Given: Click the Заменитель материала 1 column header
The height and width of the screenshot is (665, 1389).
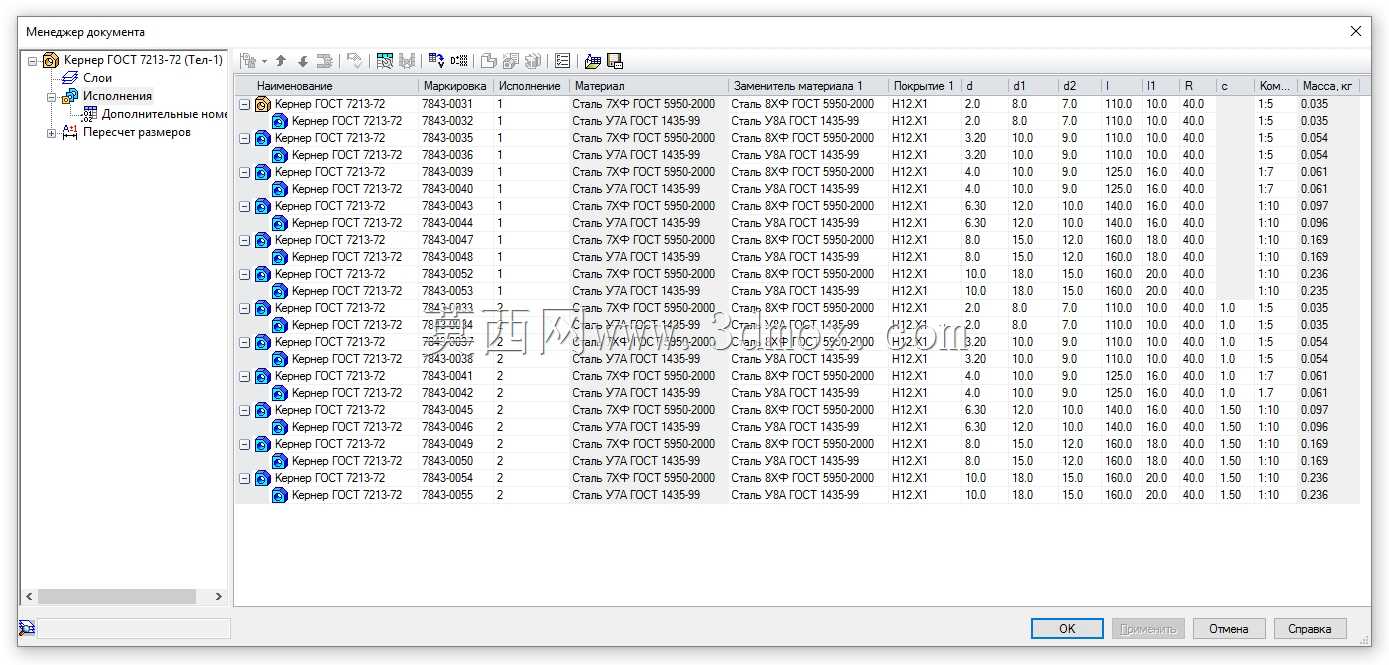Looking at the screenshot, I should (x=807, y=86).
